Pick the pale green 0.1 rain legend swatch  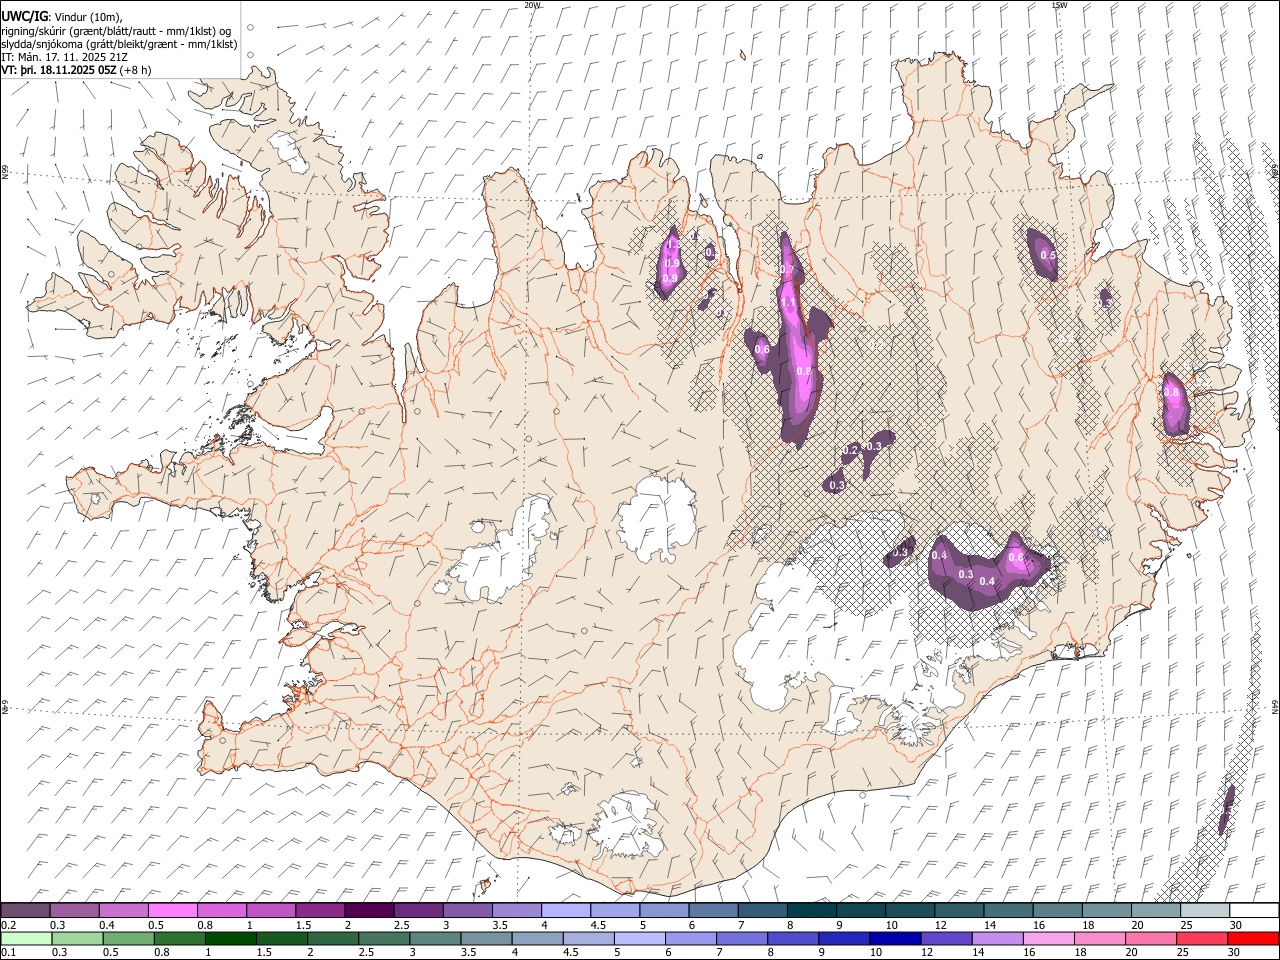click(x=27, y=938)
